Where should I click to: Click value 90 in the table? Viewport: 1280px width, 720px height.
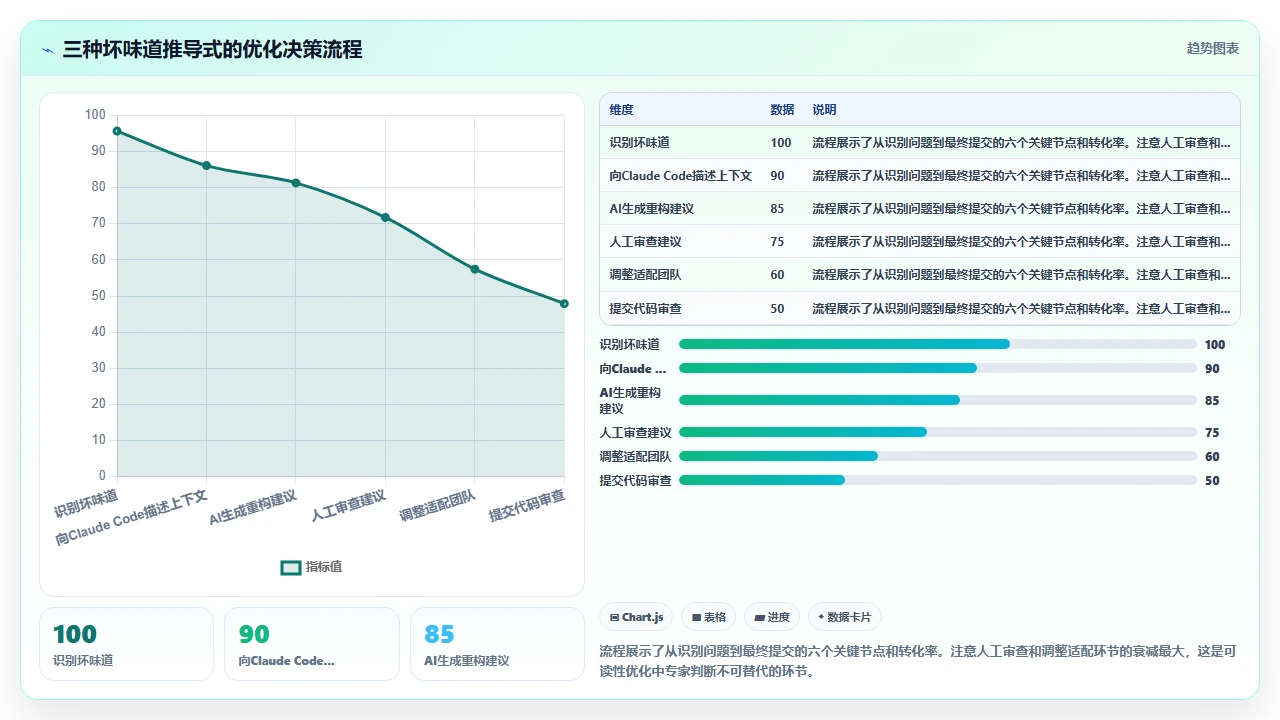click(777, 176)
